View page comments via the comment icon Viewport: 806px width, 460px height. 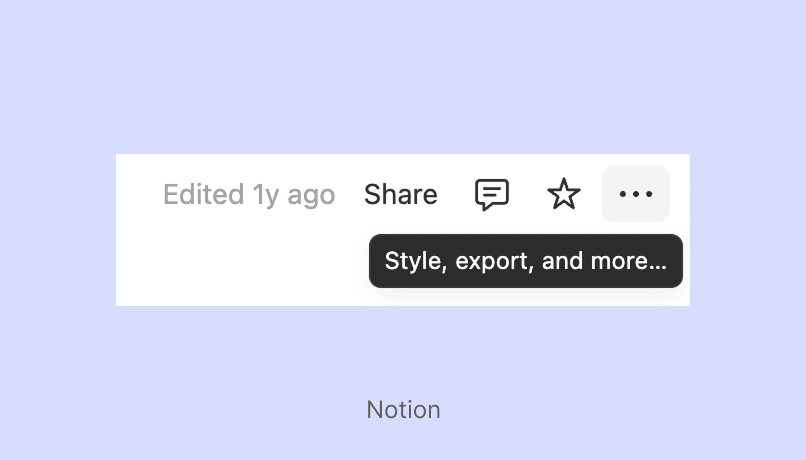click(492, 194)
